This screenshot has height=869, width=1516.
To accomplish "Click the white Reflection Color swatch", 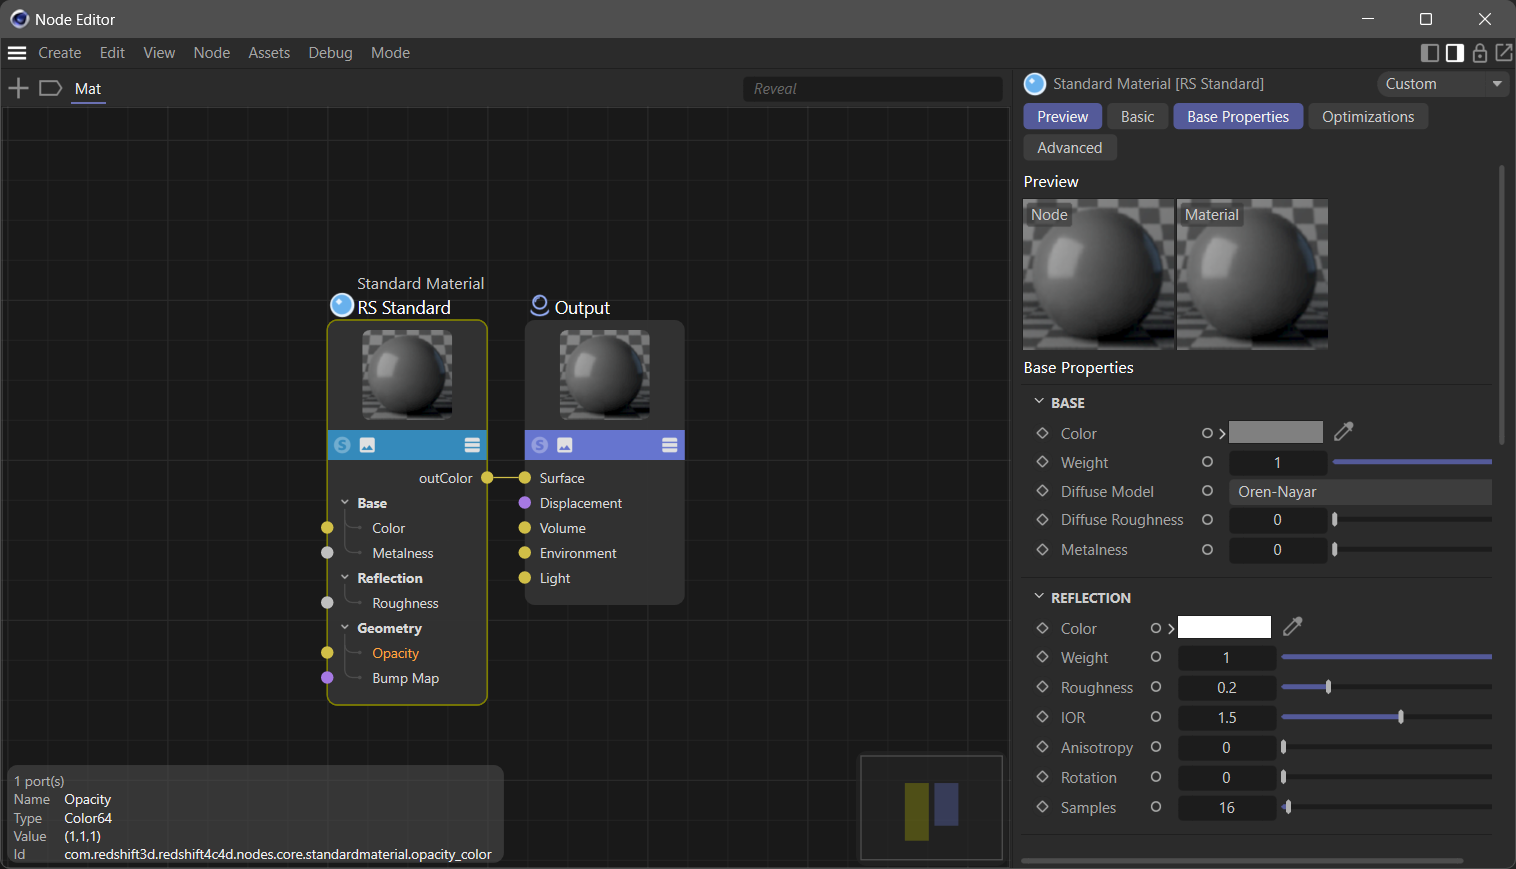I will 1224,627.
